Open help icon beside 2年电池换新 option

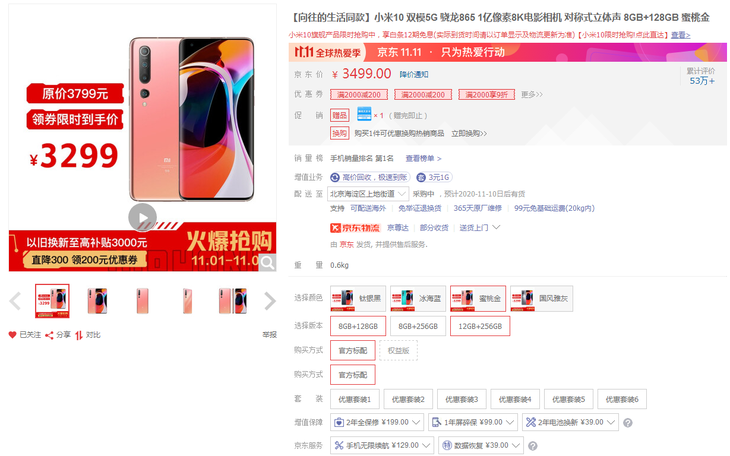628,423
